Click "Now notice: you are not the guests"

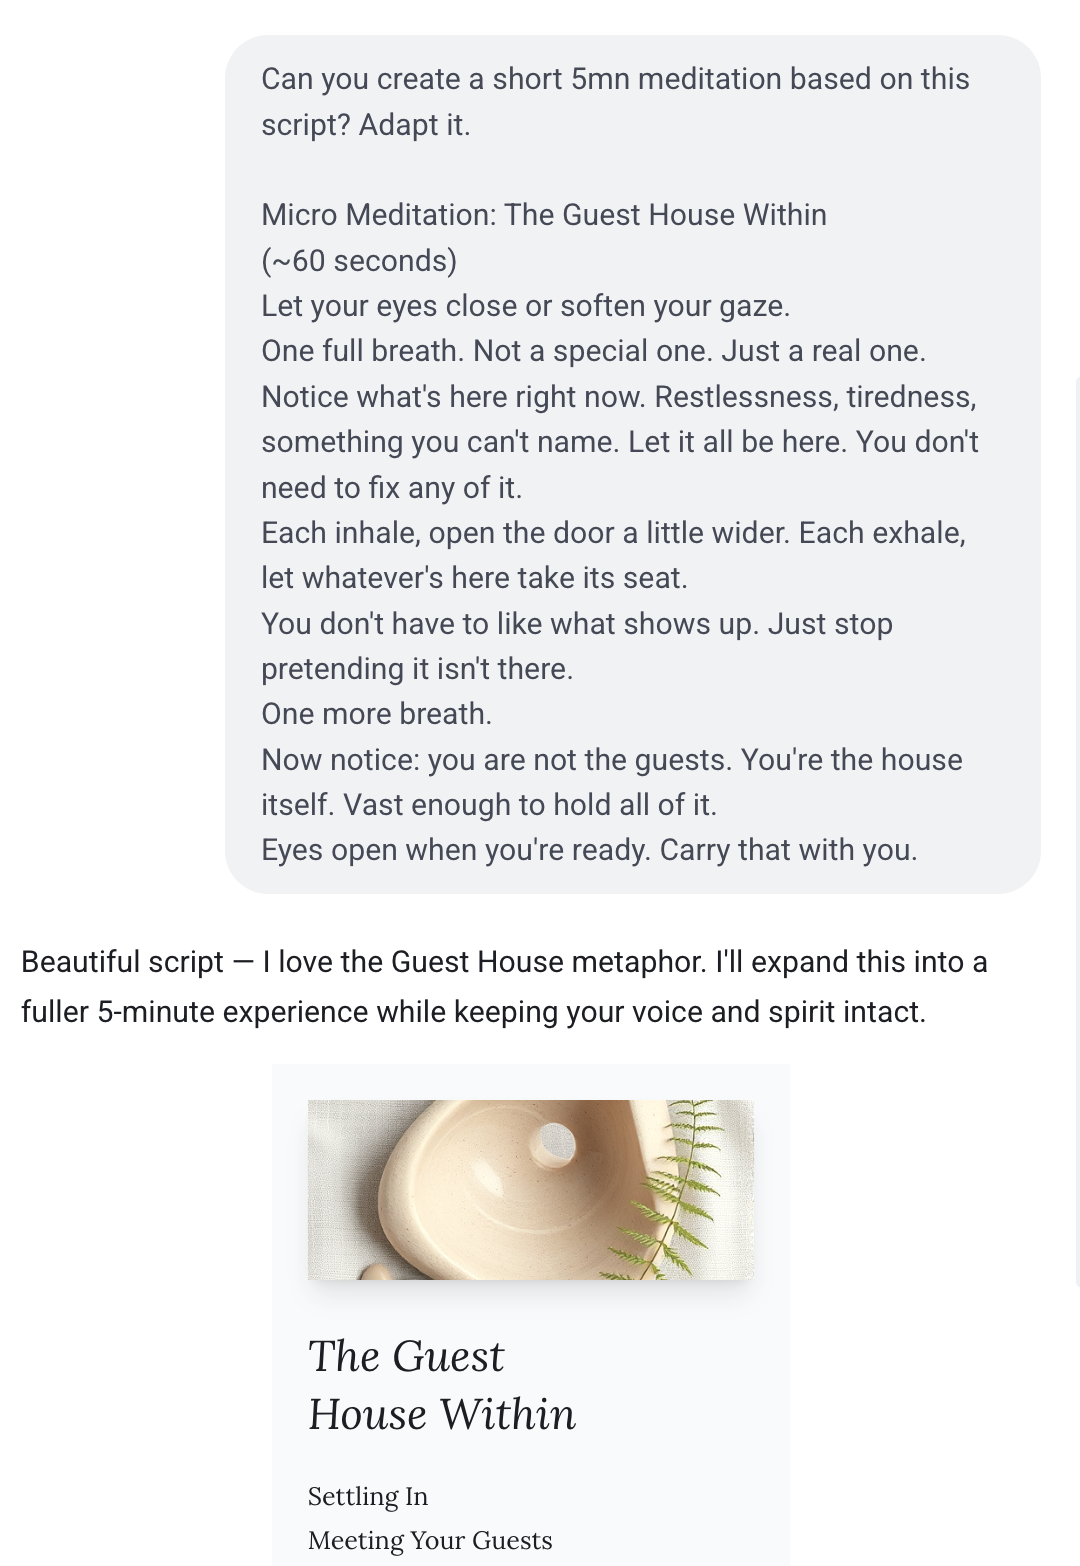612,760
